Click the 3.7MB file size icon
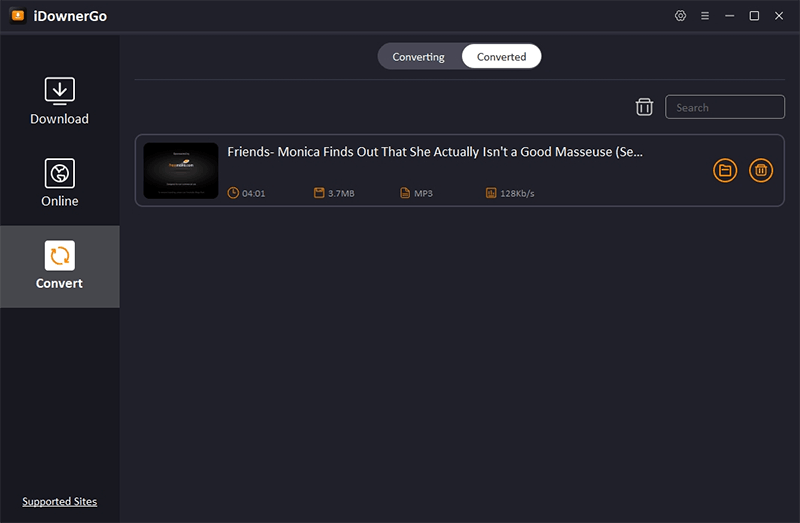 click(x=320, y=193)
